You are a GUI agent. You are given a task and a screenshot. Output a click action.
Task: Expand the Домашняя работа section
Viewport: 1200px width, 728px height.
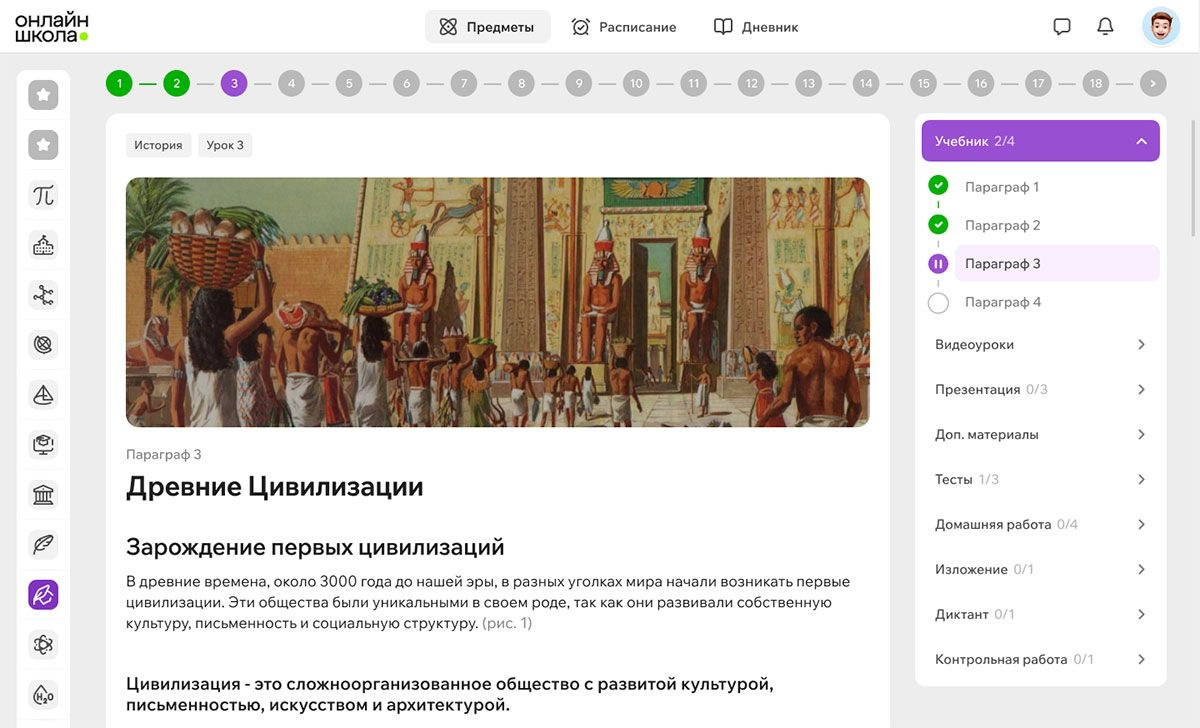pyautogui.click(x=1040, y=525)
